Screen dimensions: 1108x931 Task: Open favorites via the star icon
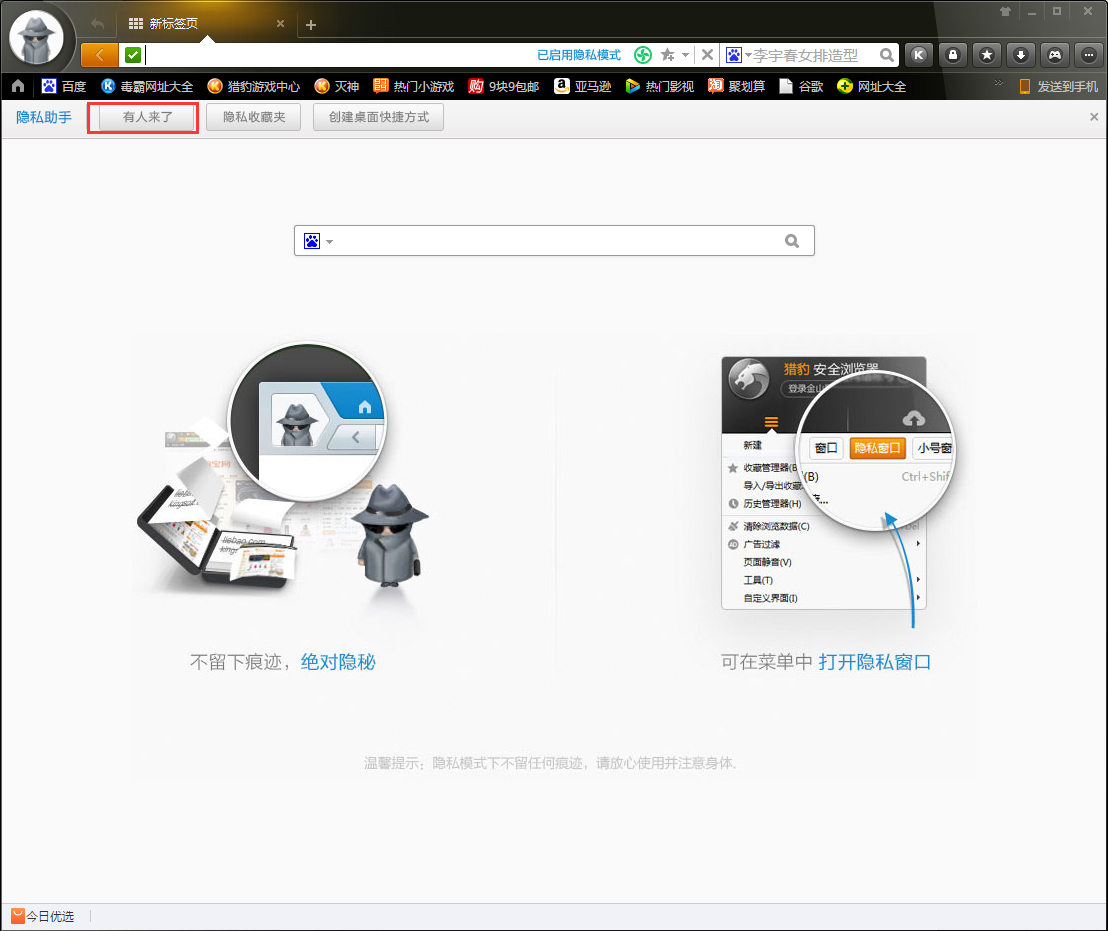(986, 55)
